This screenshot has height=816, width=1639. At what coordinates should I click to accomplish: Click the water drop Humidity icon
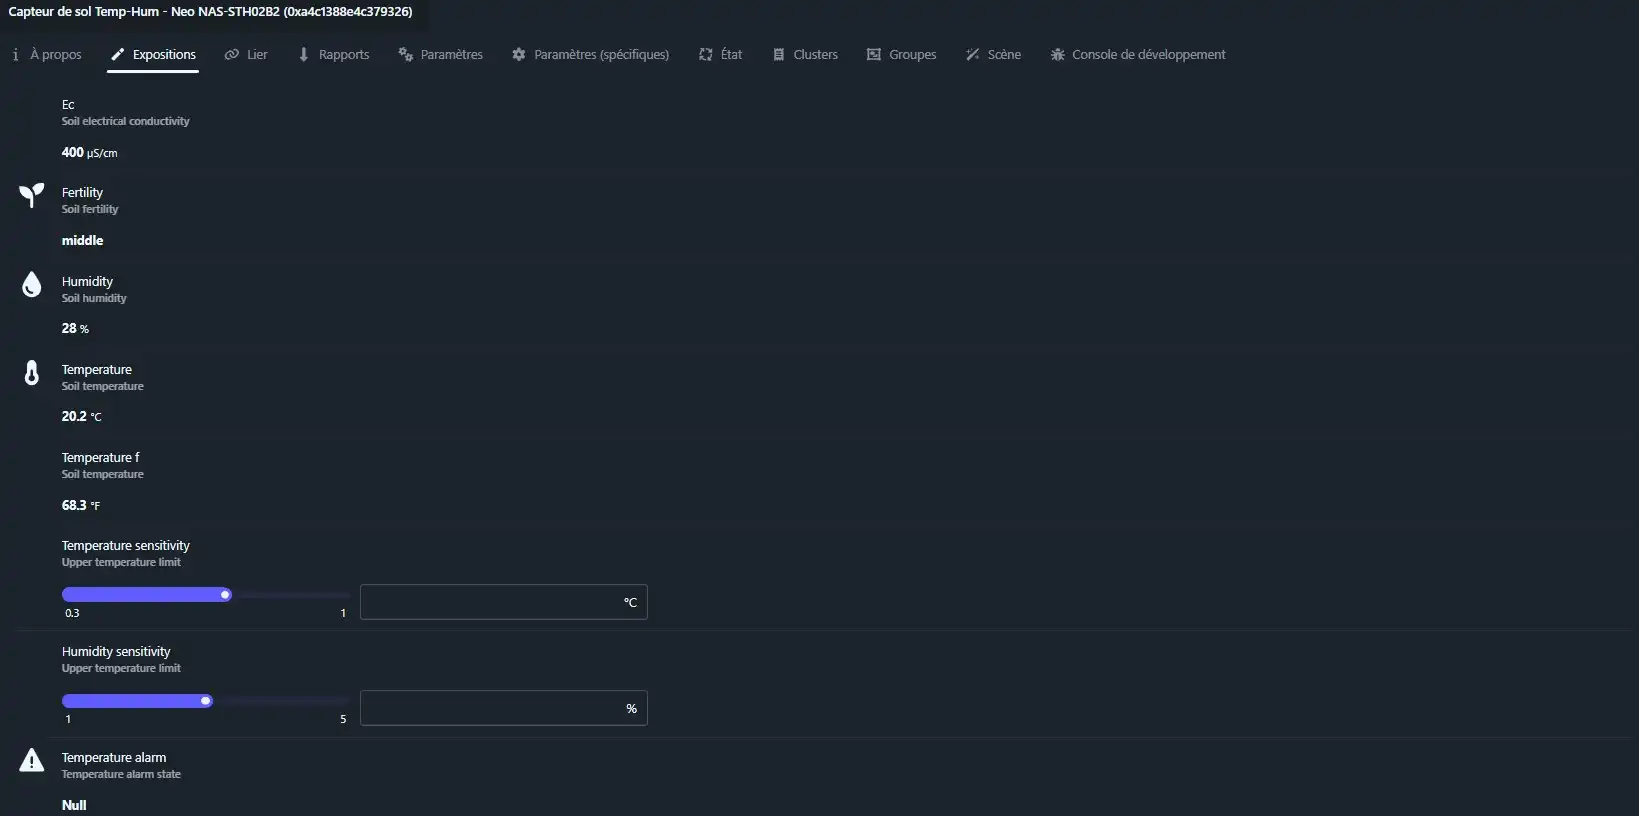(x=32, y=285)
